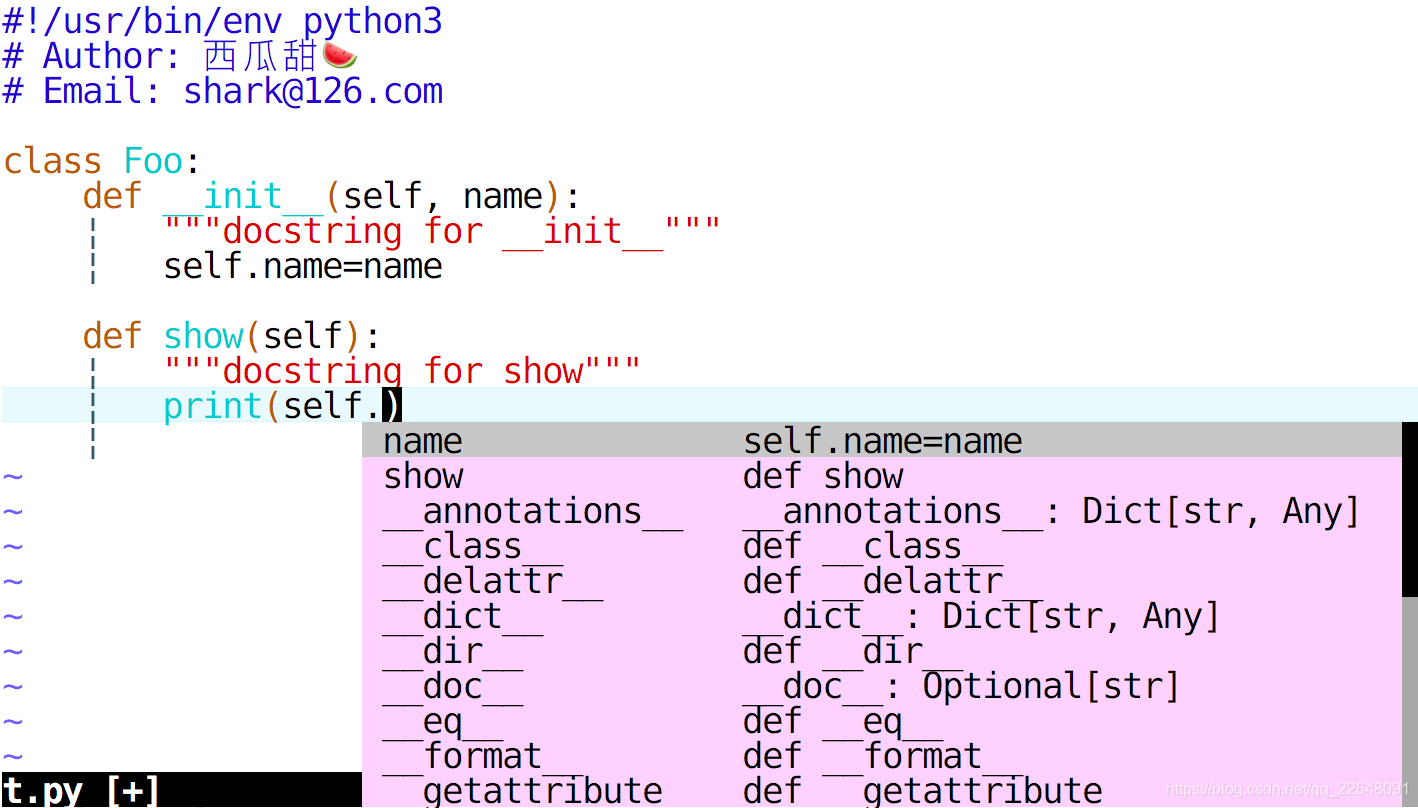
Task: Pick '__getattribute__' completion entry
Action: [882, 790]
